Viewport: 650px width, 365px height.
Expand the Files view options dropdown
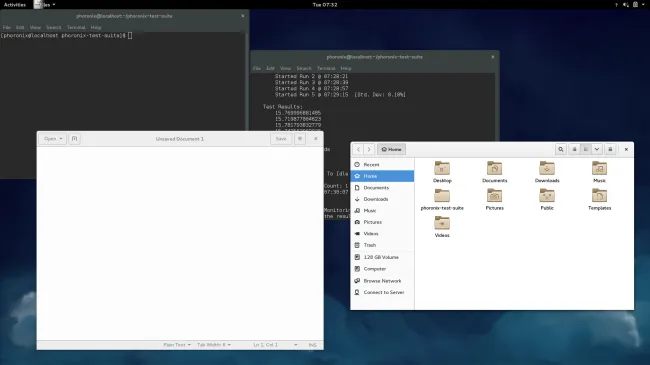tap(597, 149)
